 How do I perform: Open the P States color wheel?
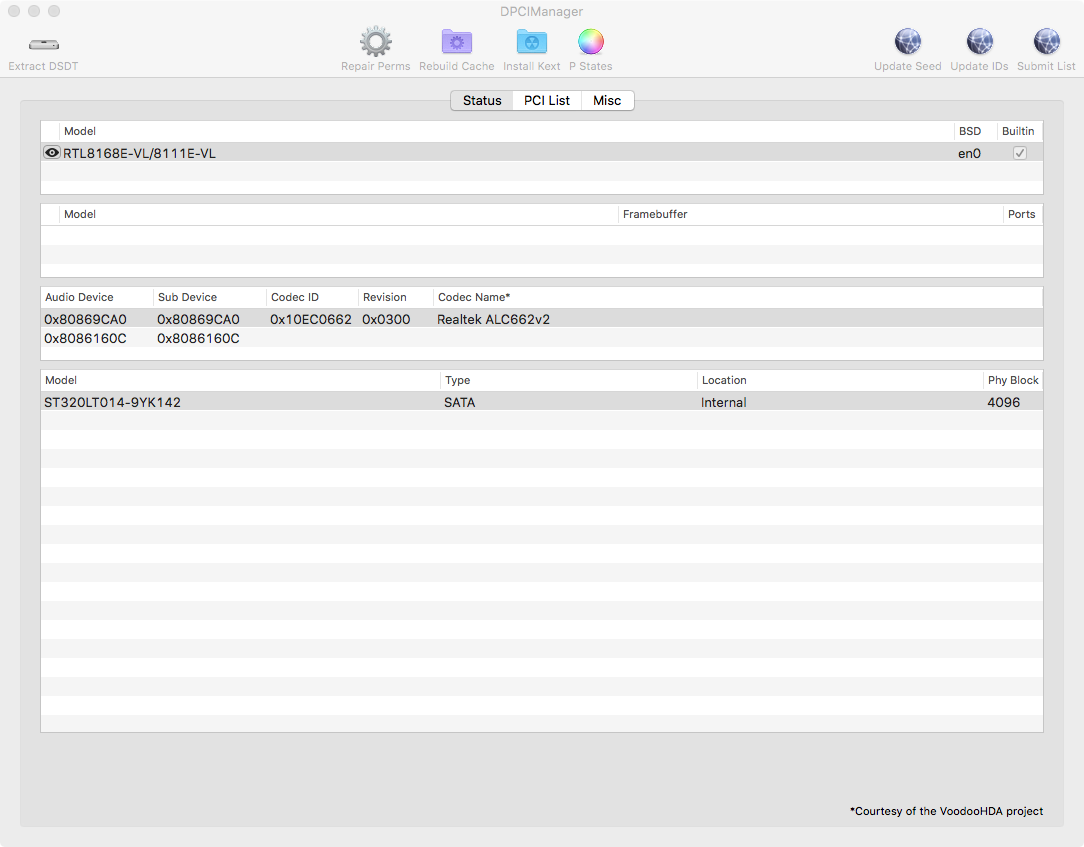click(590, 43)
